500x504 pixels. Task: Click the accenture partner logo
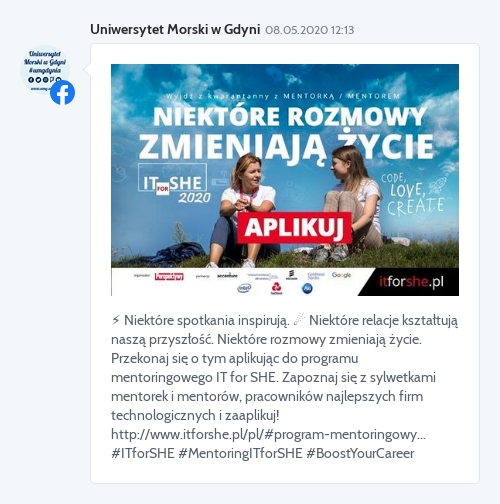click(227, 276)
